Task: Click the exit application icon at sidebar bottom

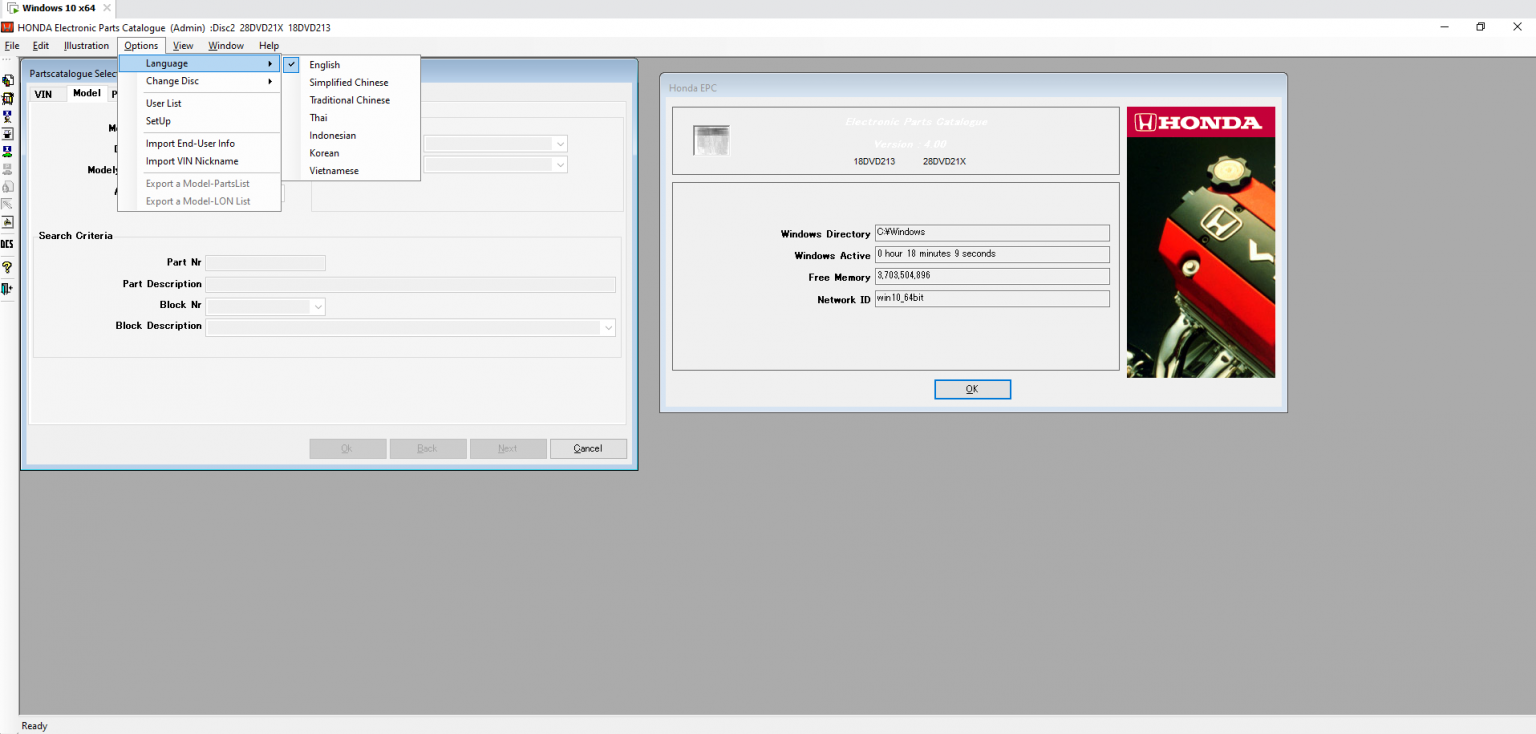Action: (x=8, y=289)
